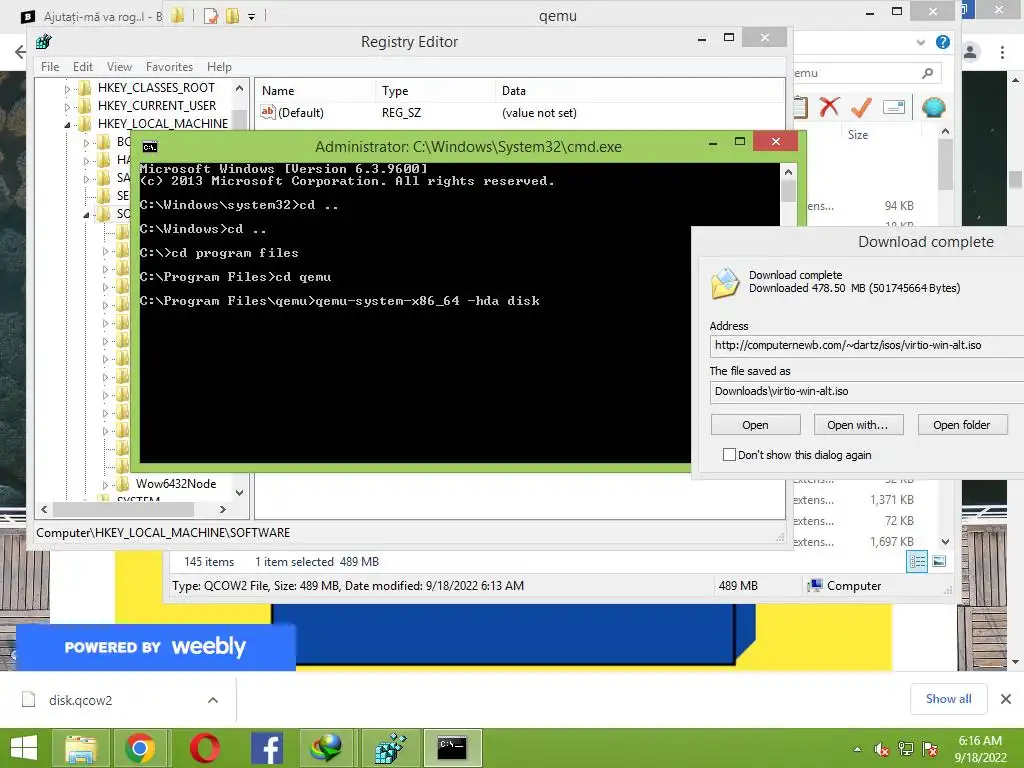Launch Chrome from the taskbar

pyautogui.click(x=140, y=748)
